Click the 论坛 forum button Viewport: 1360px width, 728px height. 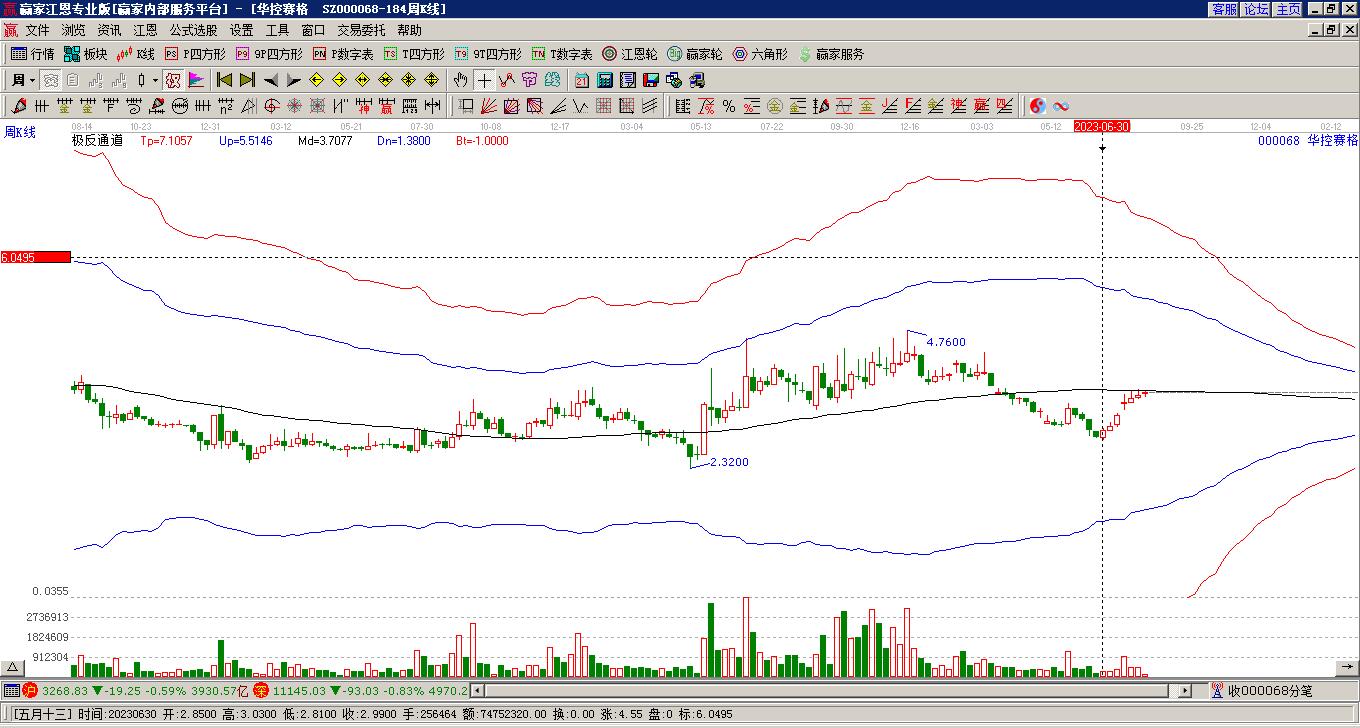point(1256,9)
